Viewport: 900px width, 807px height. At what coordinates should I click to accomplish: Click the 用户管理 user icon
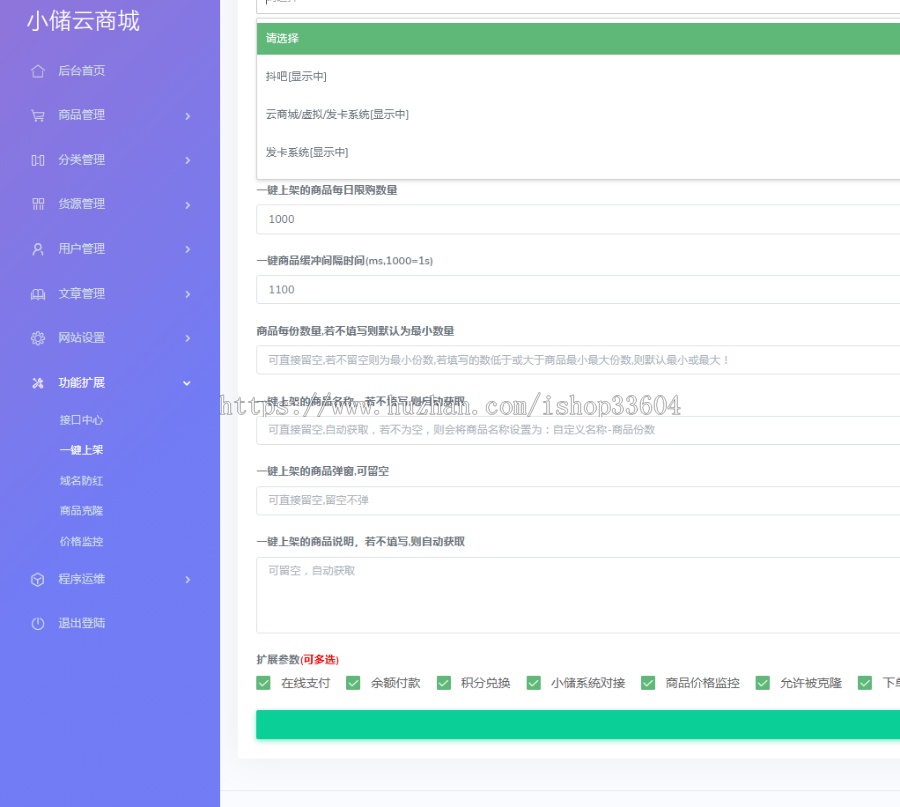(40, 249)
